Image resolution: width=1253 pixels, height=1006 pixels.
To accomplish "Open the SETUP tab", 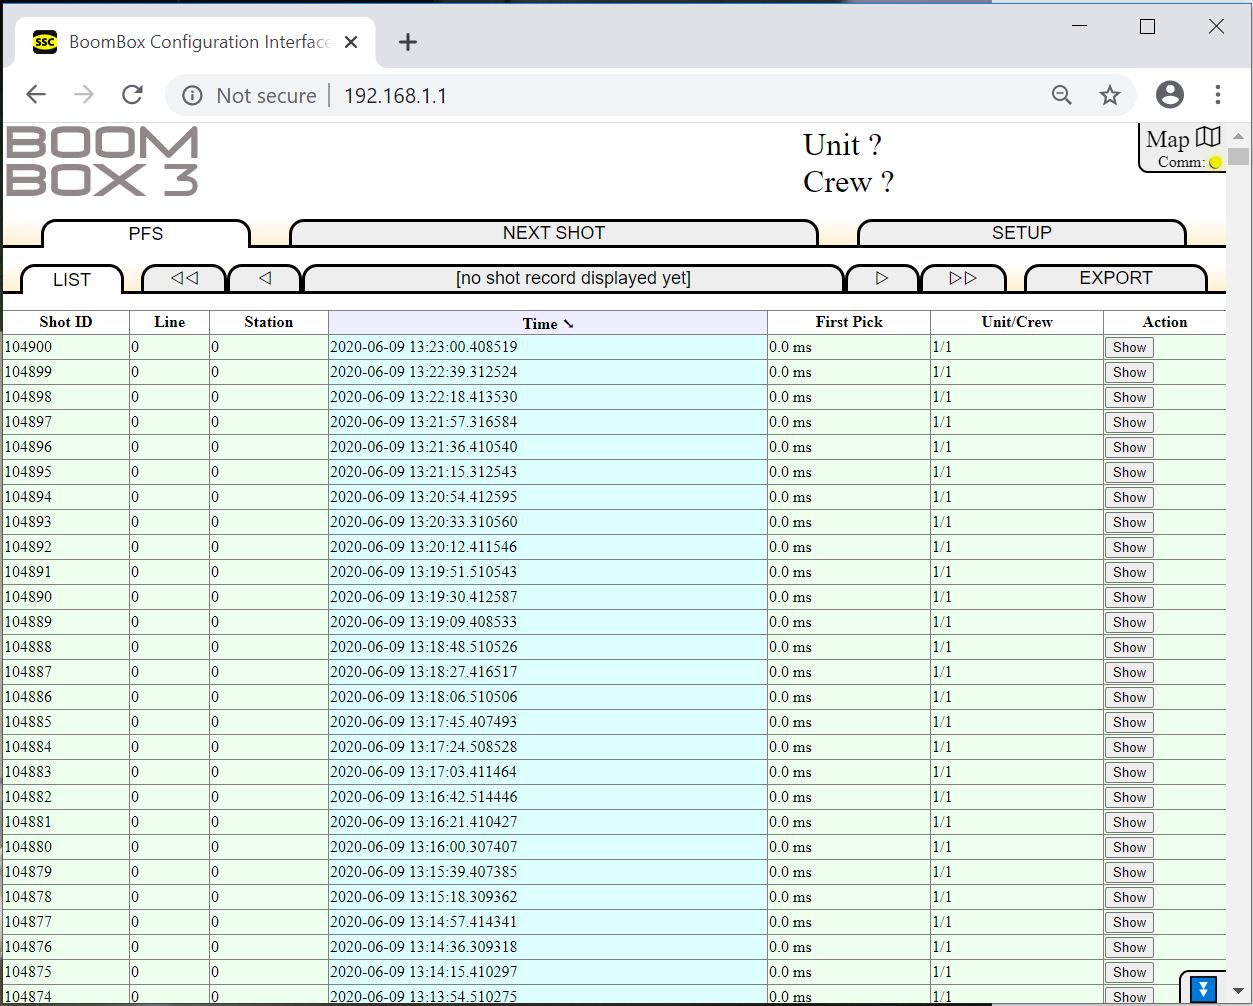I will point(1021,233).
